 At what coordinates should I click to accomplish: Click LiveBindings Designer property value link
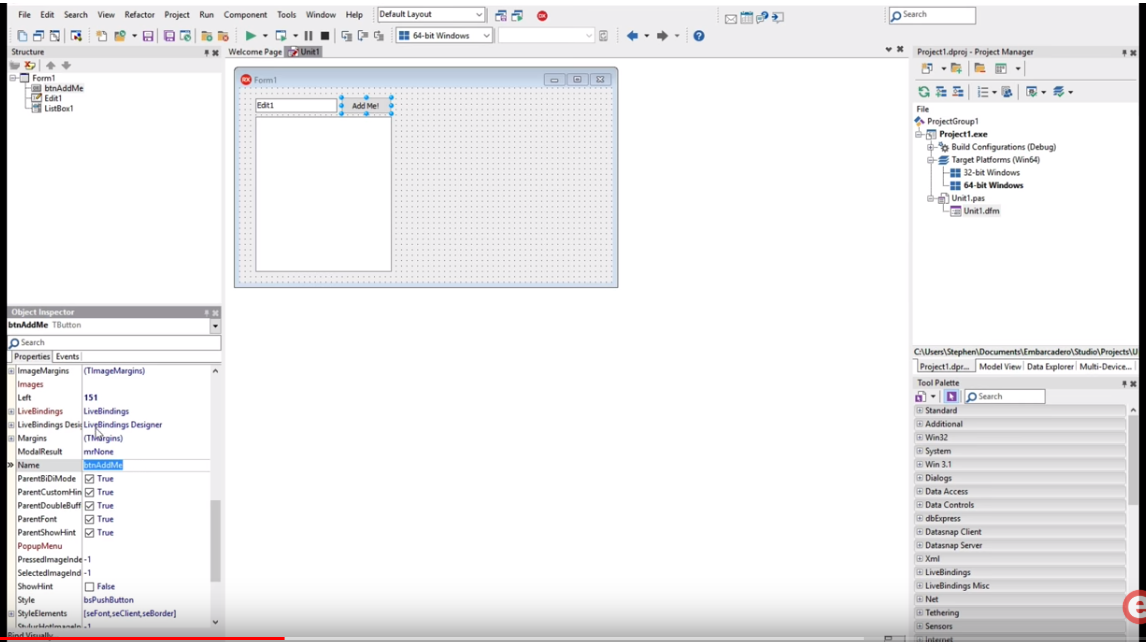tap(123, 425)
